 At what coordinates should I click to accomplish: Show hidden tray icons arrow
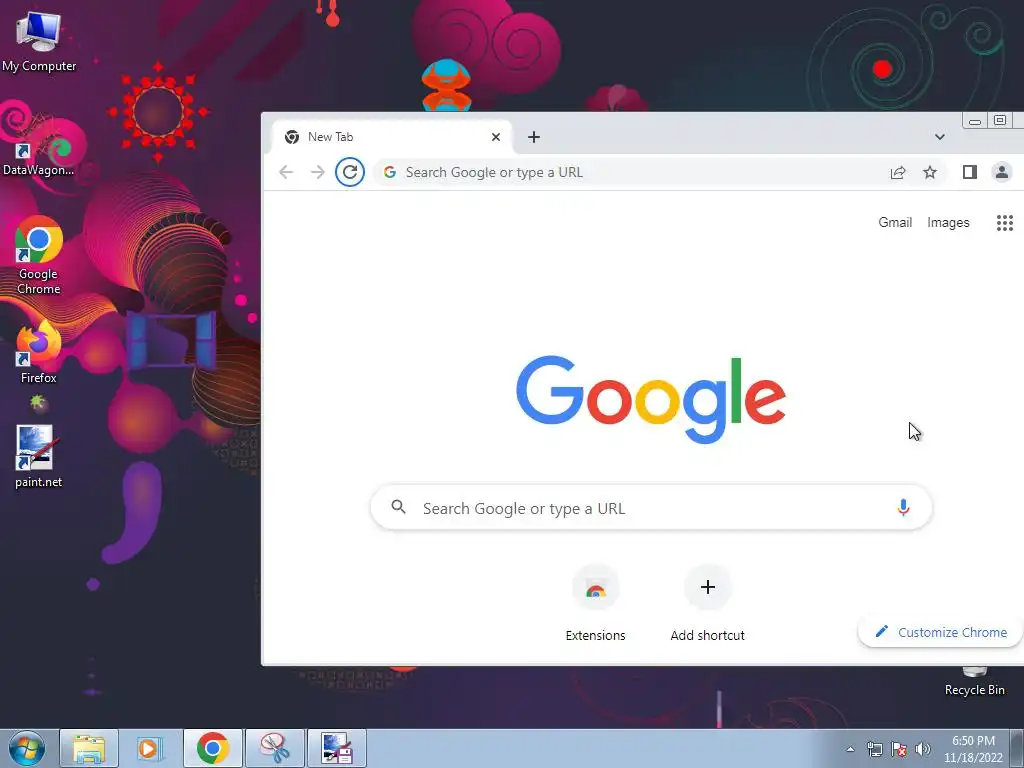click(x=850, y=749)
